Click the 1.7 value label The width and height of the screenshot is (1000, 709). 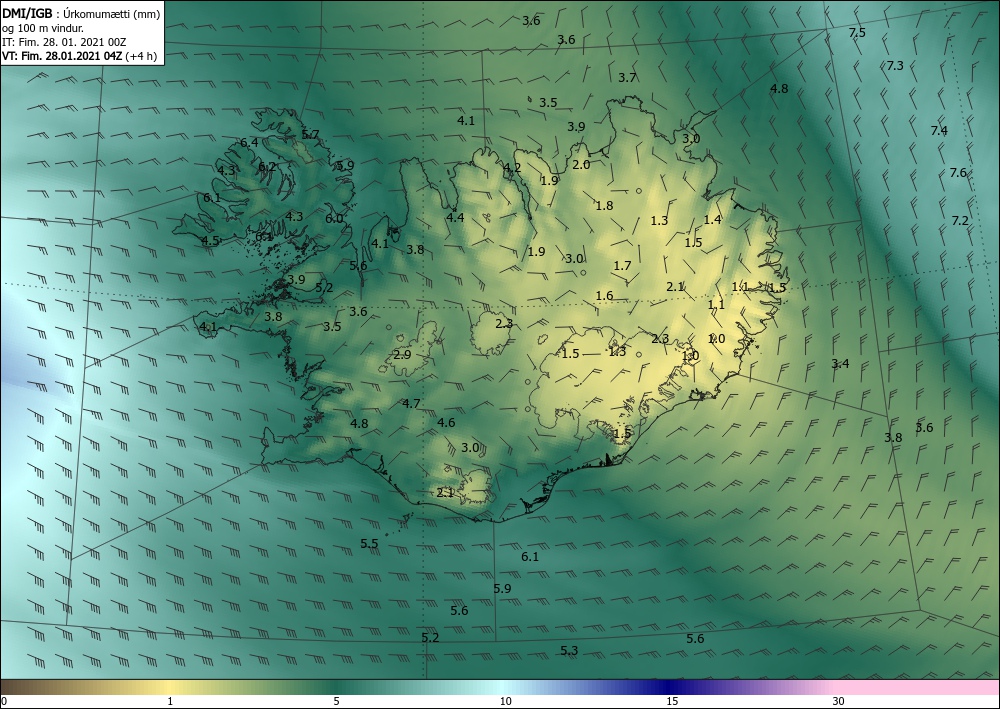pos(622,265)
